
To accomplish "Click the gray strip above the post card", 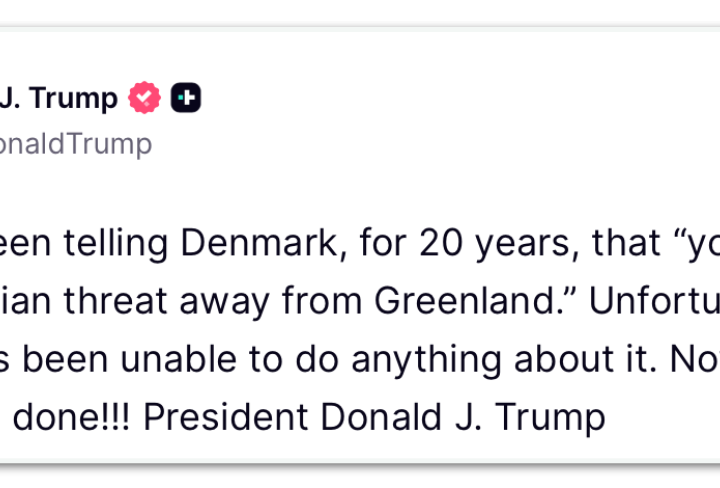I will (360, 12).
